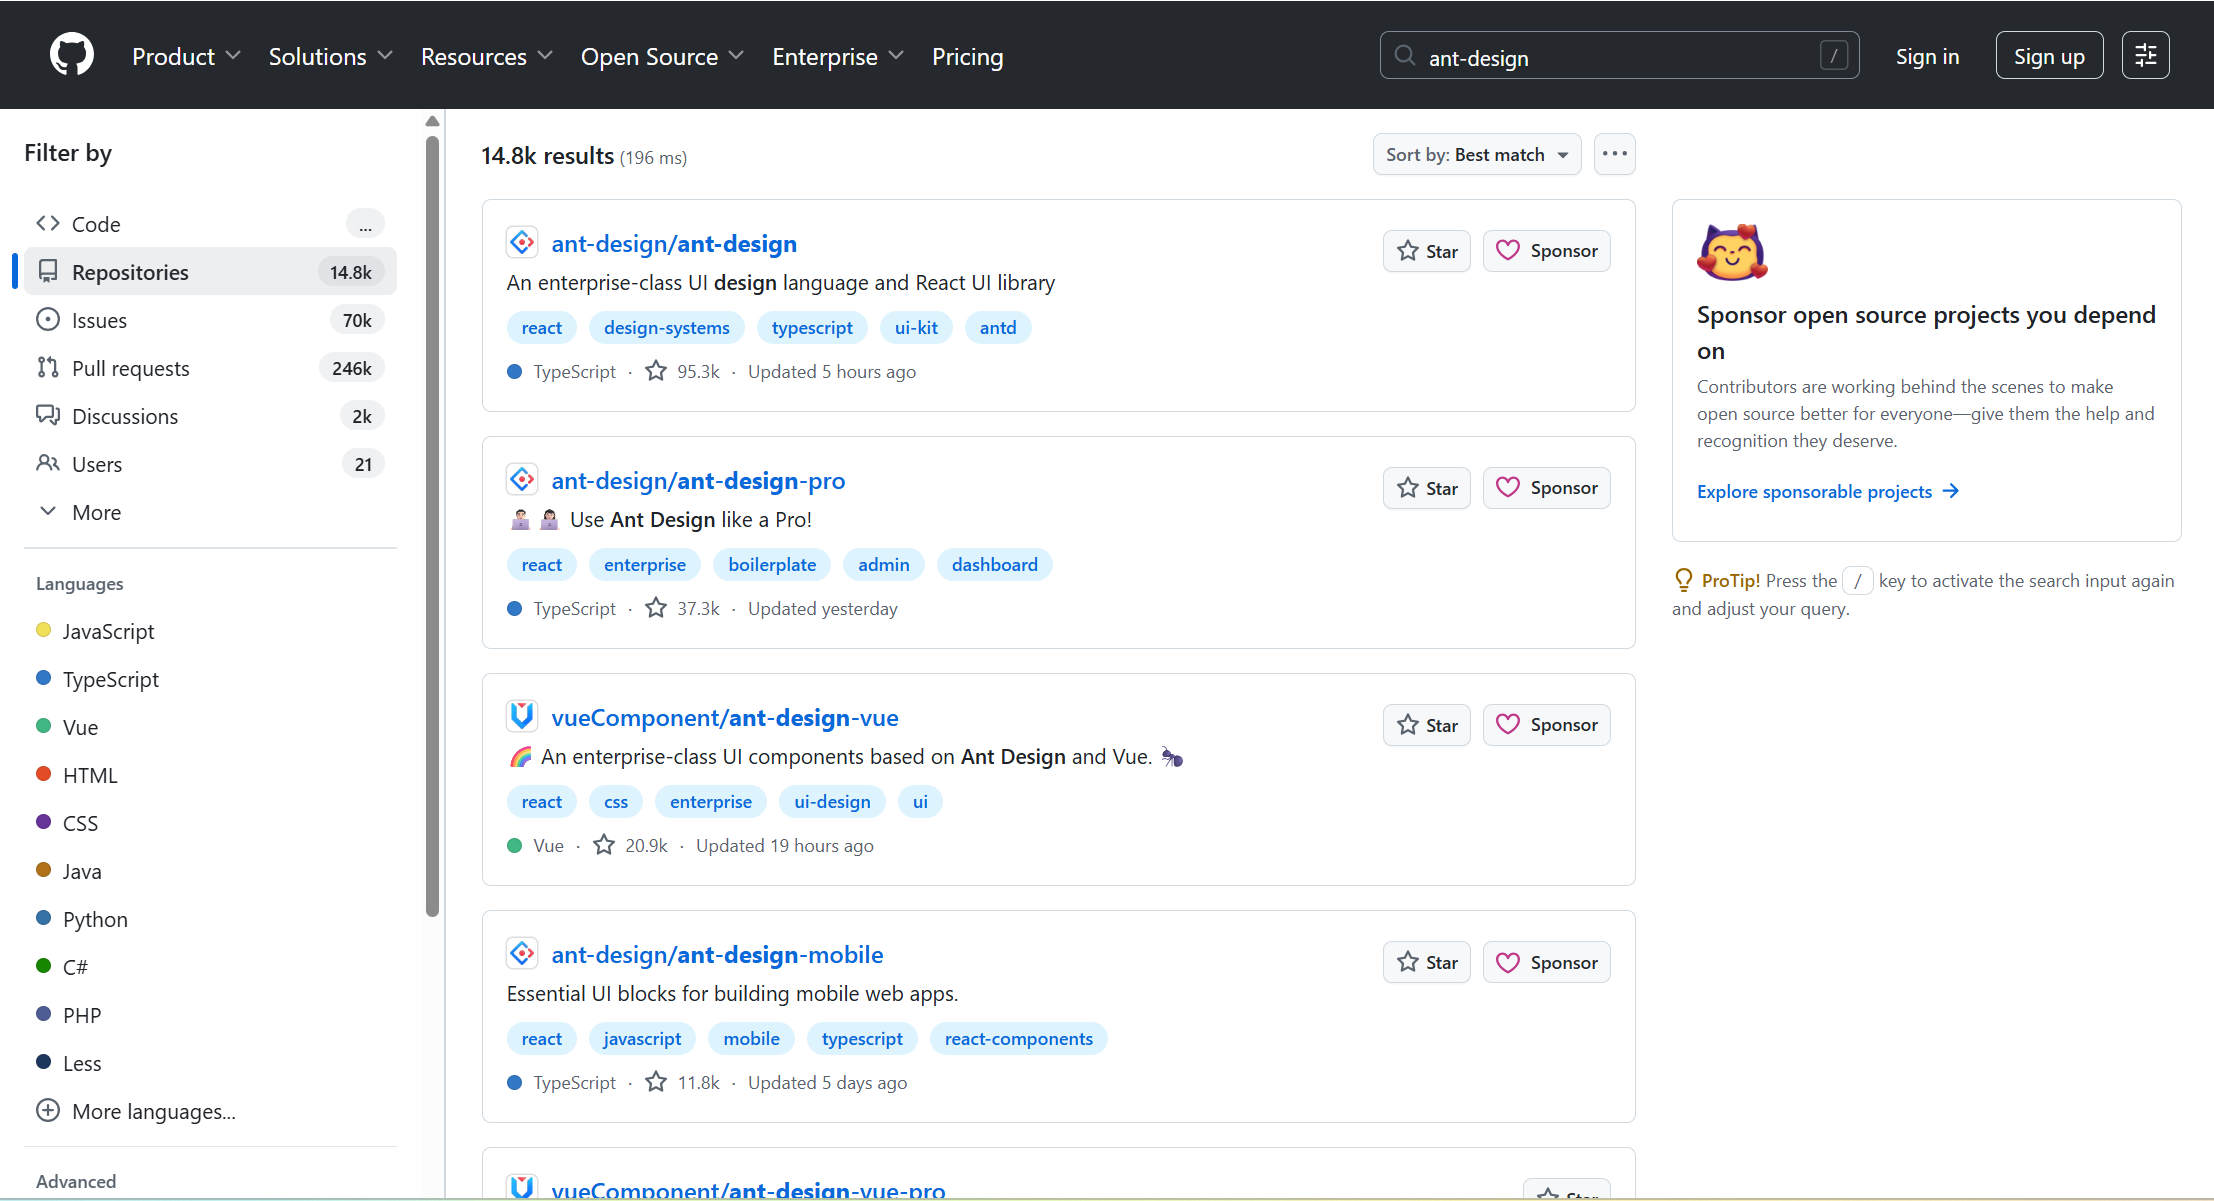Image resolution: width=2214 pixels, height=1201 pixels.
Task: Select the dashboard topic tag
Action: point(995,565)
